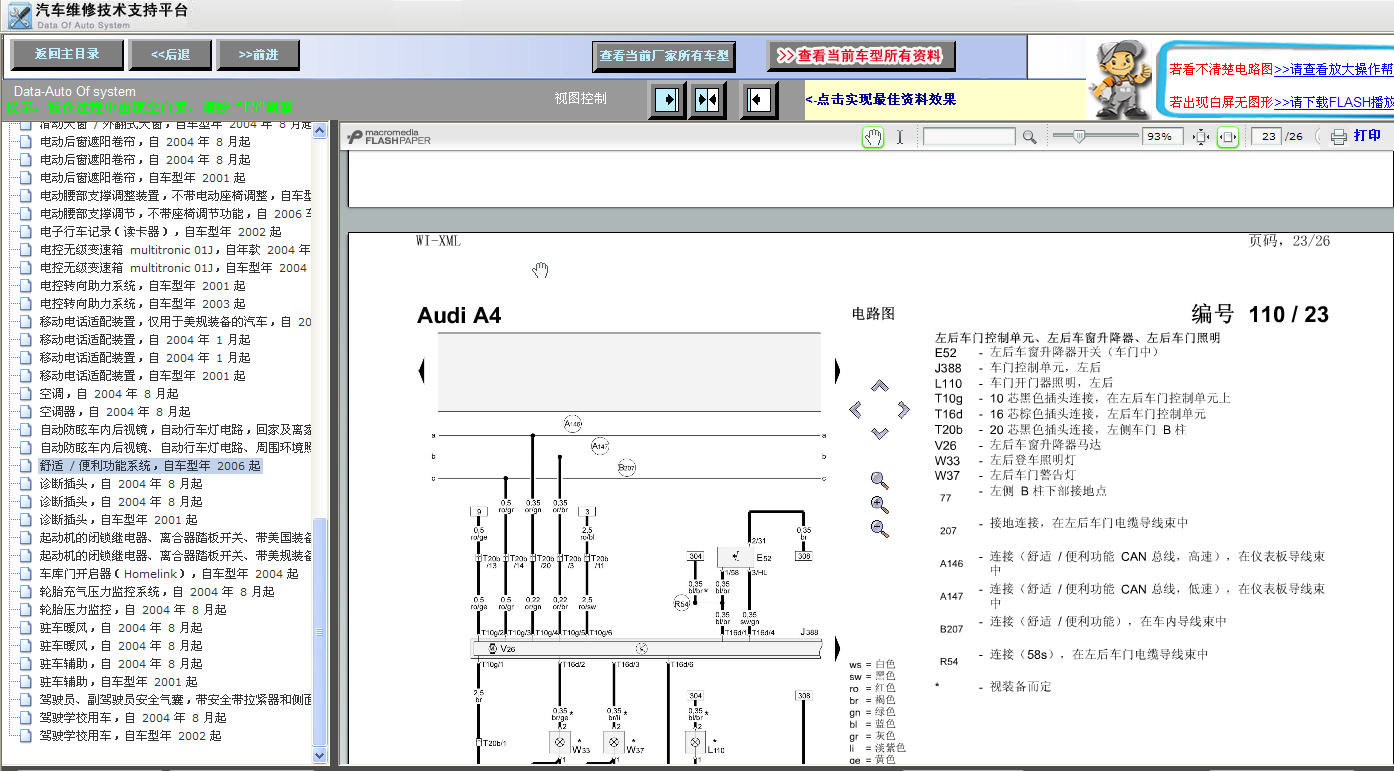
Task: Click the tree list scrollbar thumb
Action: (x=320, y=631)
